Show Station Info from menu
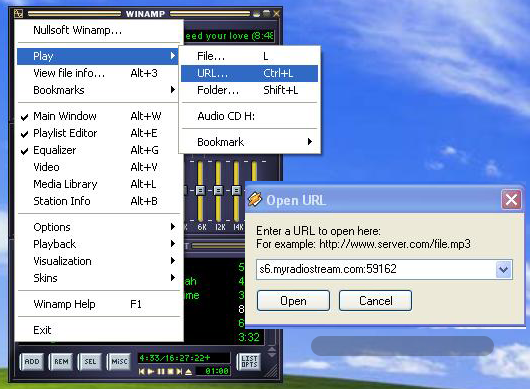 (98, 201)
